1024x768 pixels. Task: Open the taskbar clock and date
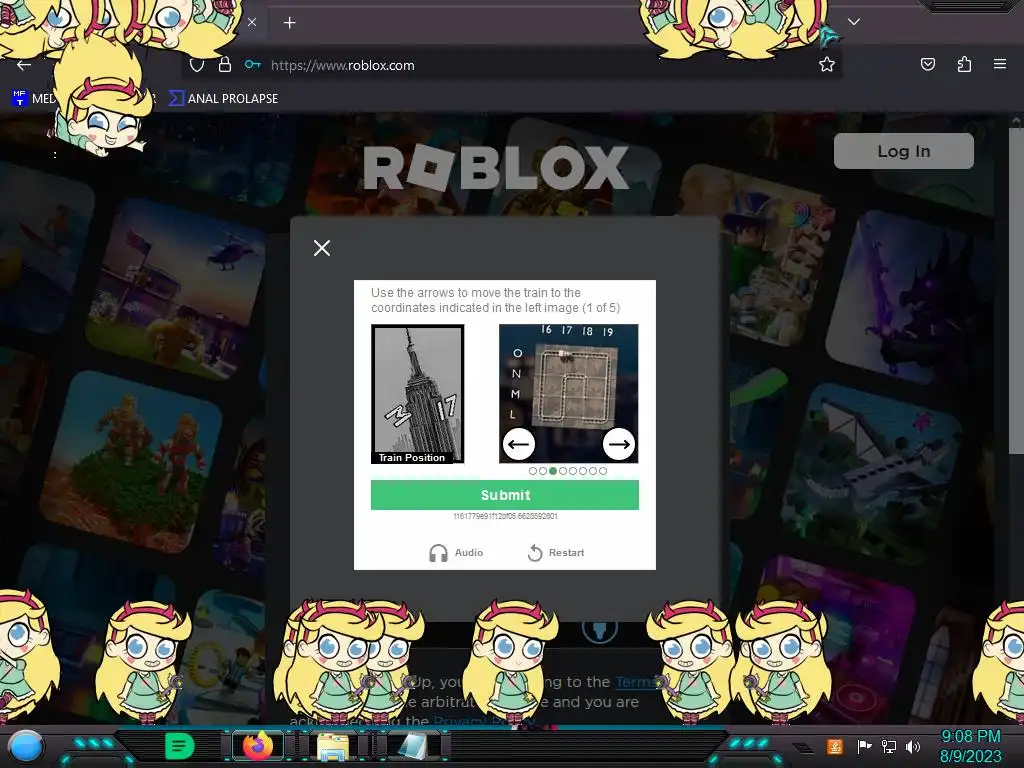tap(970, 746)
